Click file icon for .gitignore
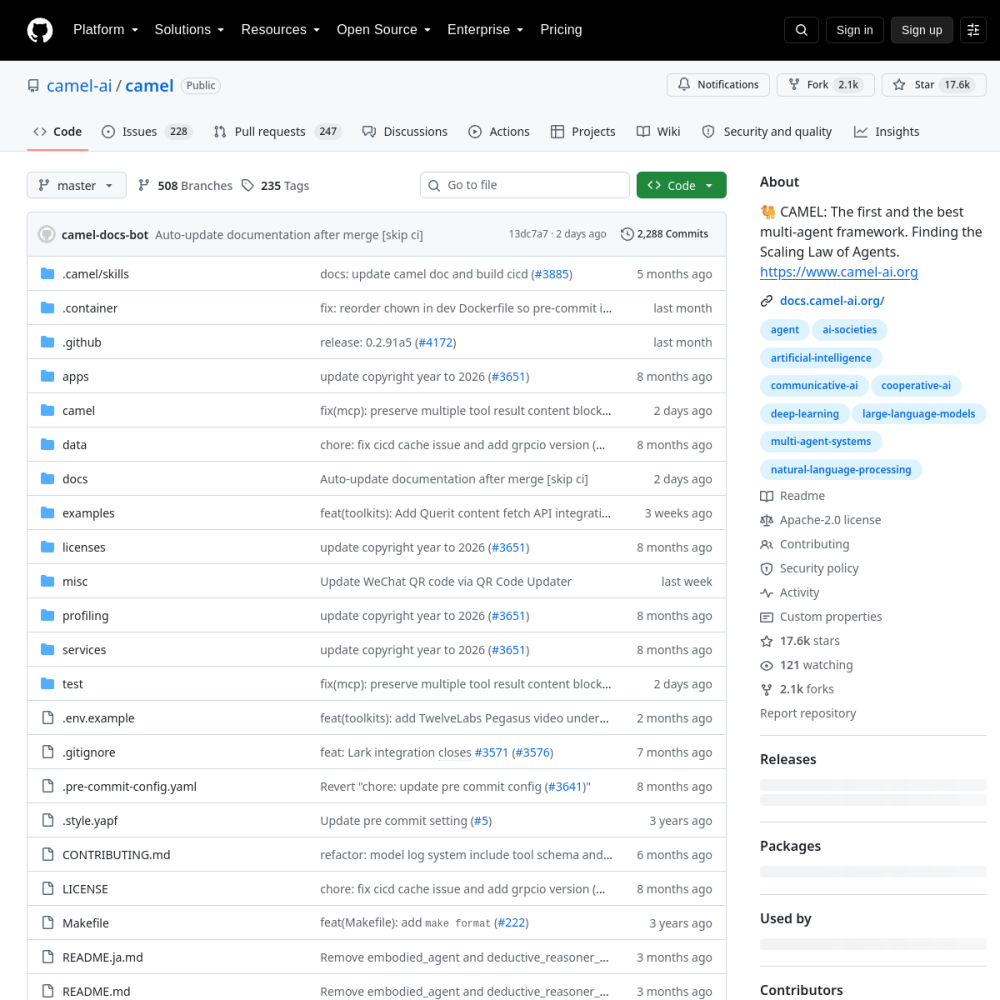Viewport: 1000px width, 1000px height. pyautogui.click(x=47, y=752)
